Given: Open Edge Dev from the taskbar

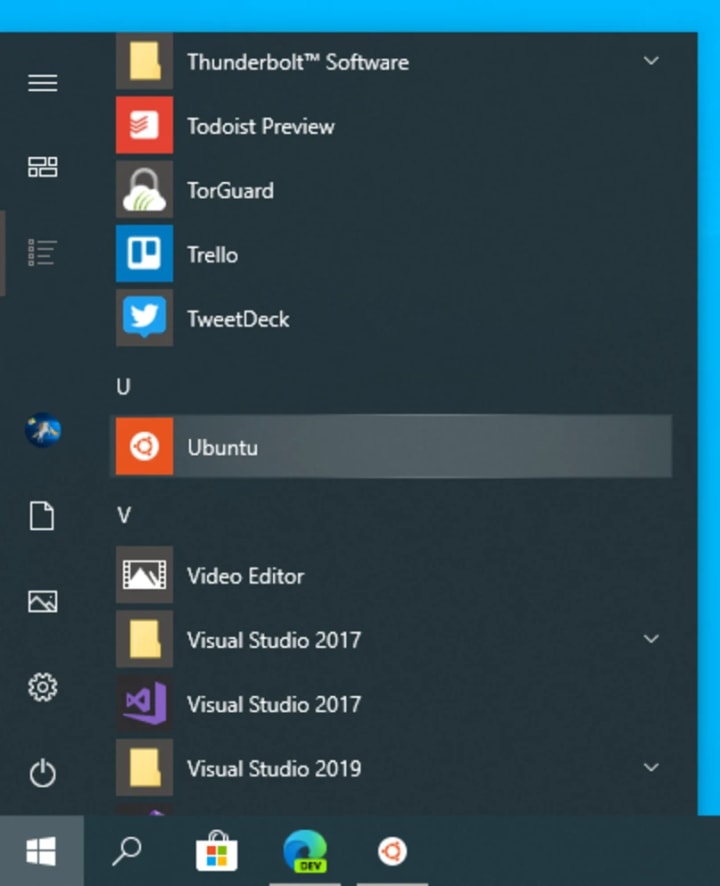Looking at the screenshot, I should pos(305,851).
